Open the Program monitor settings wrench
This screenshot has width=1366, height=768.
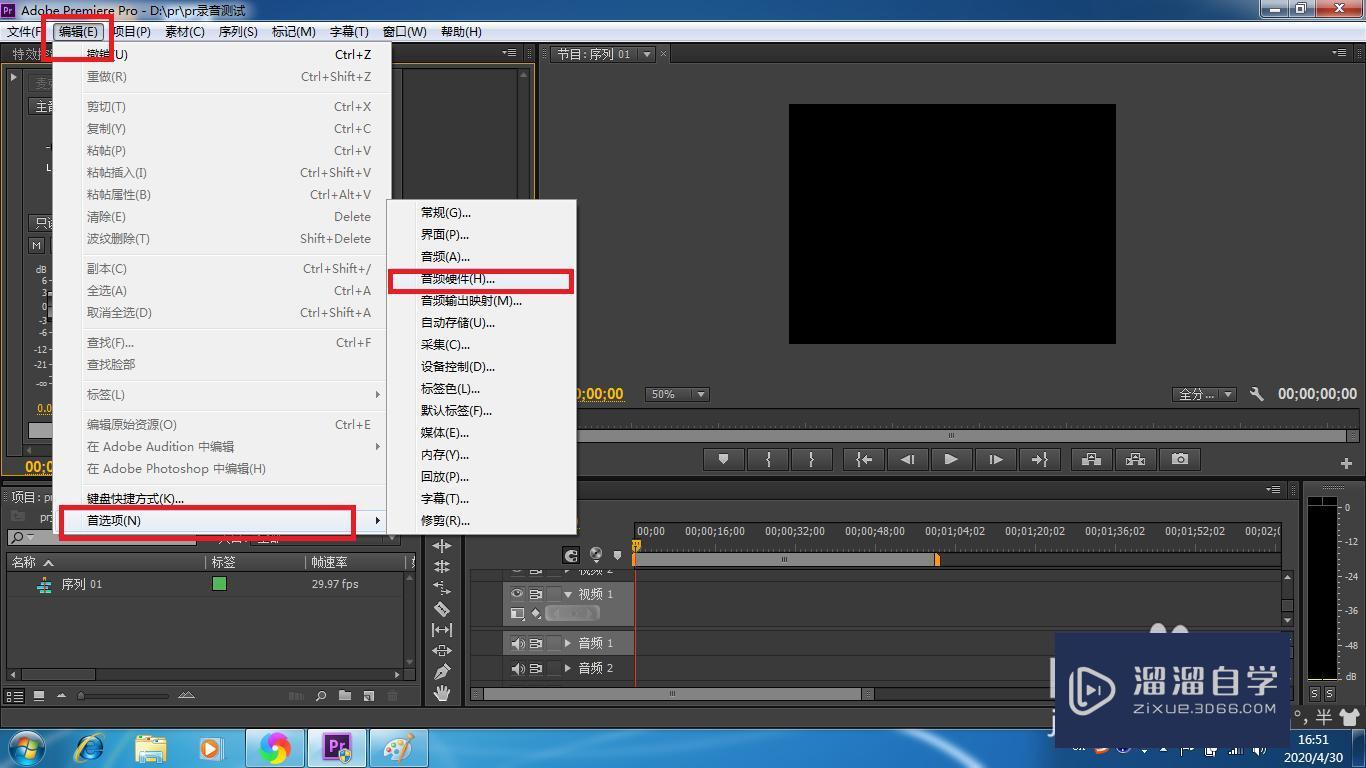pos(1257,394)
